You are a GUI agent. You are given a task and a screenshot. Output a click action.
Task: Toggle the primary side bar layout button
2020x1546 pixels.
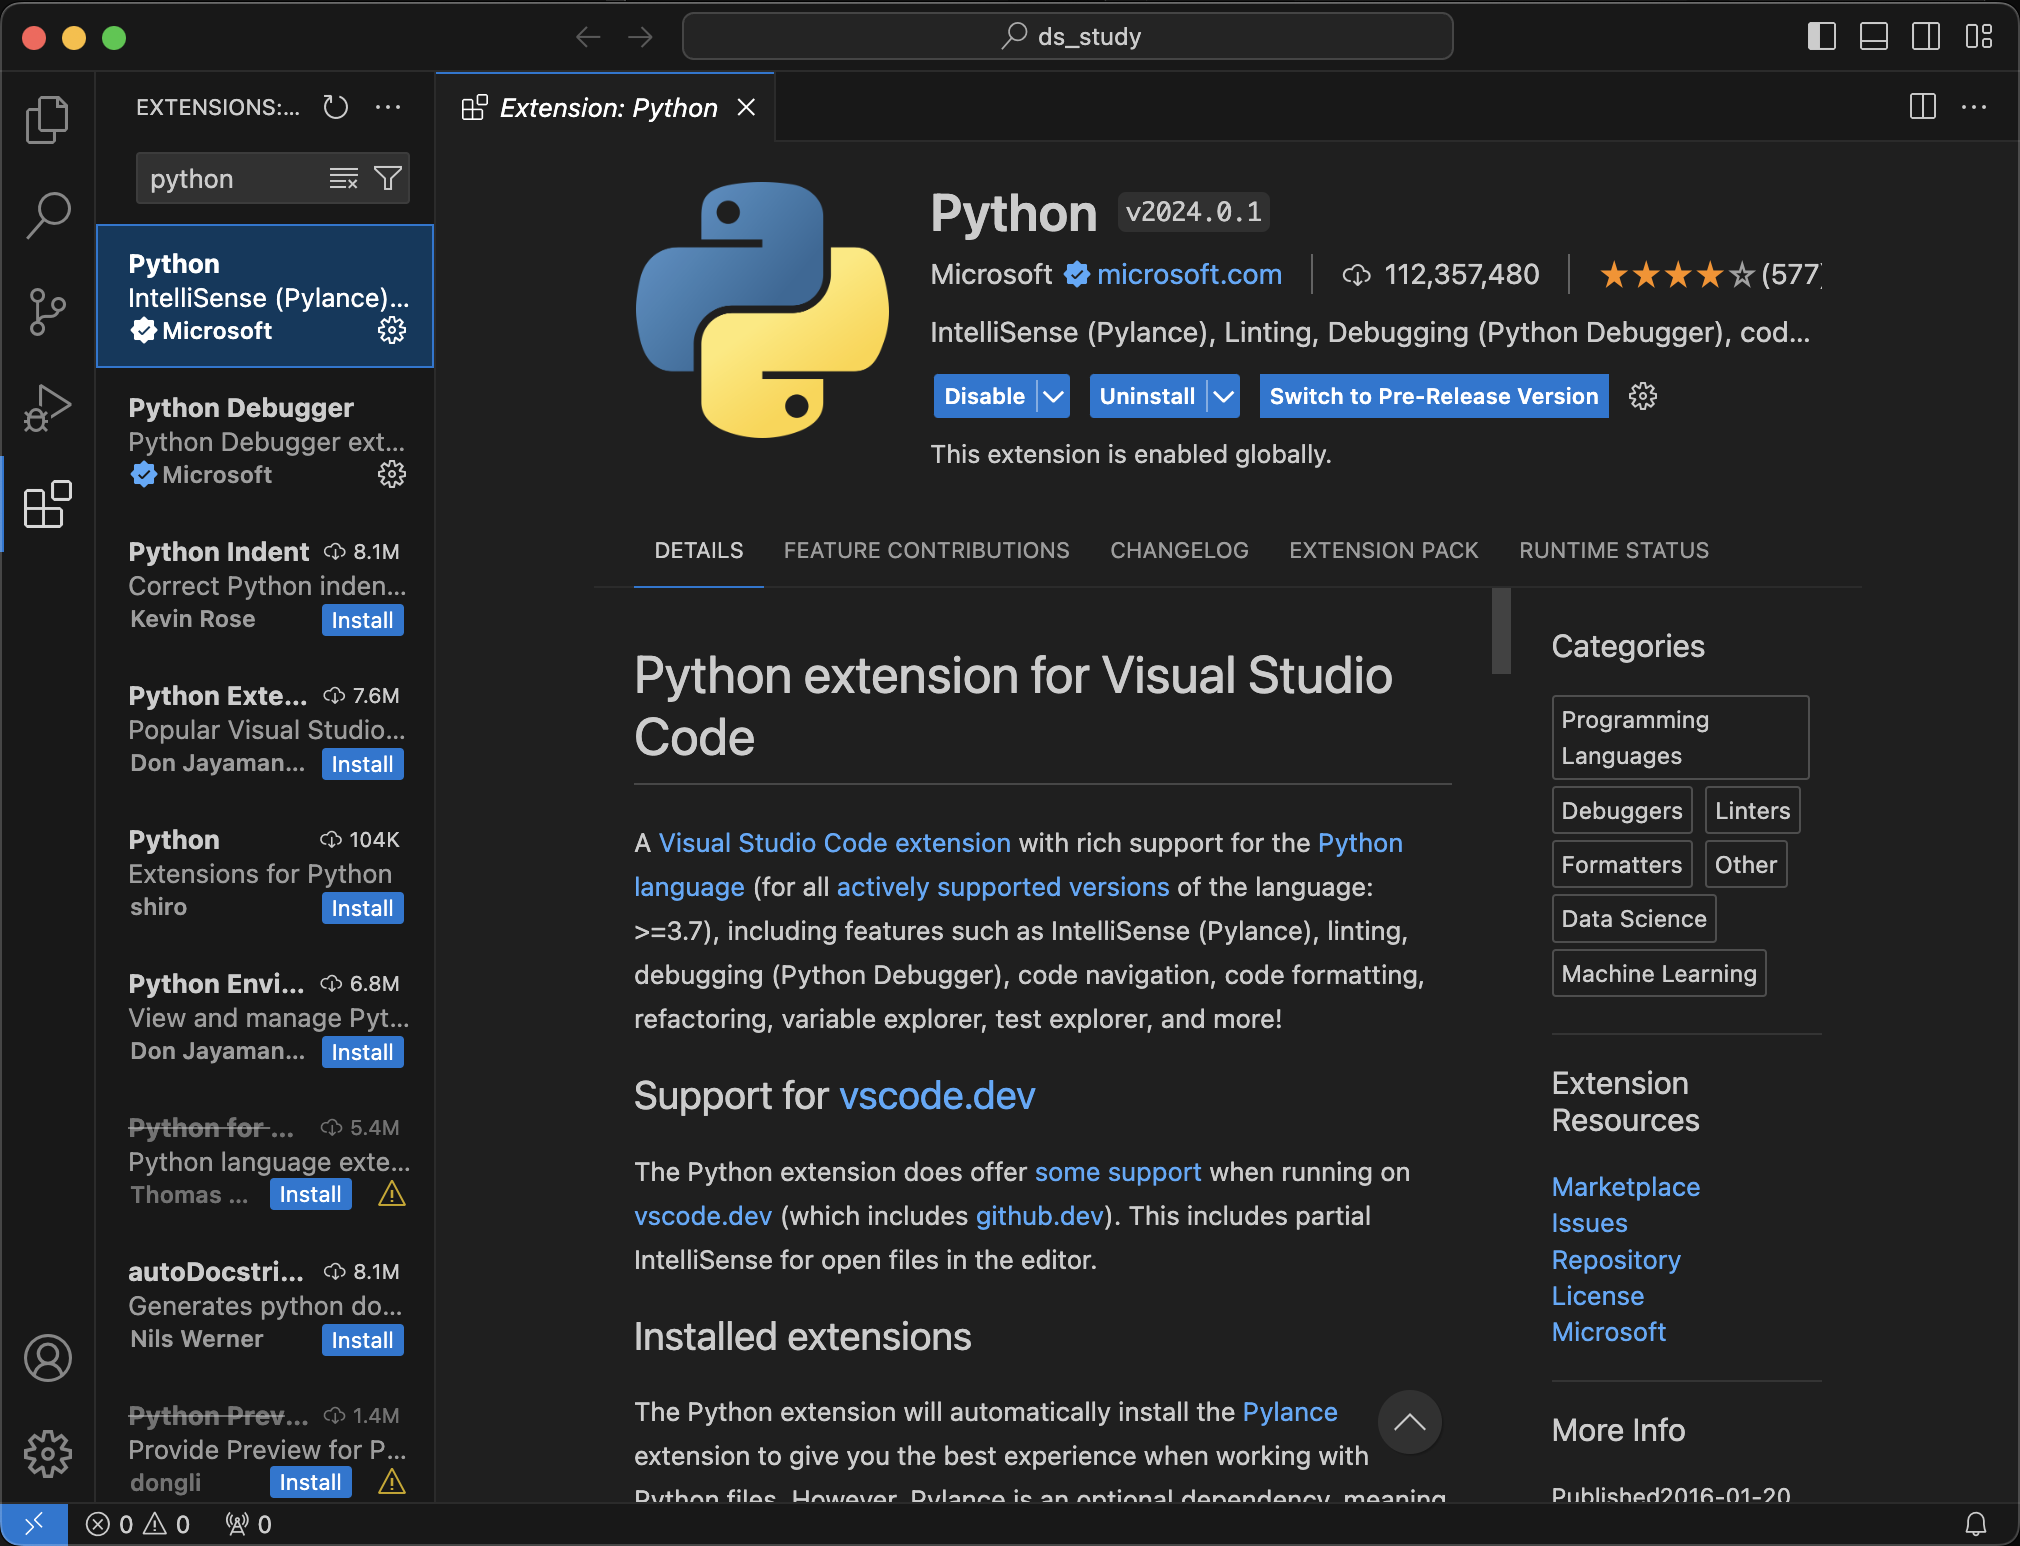1821,37
